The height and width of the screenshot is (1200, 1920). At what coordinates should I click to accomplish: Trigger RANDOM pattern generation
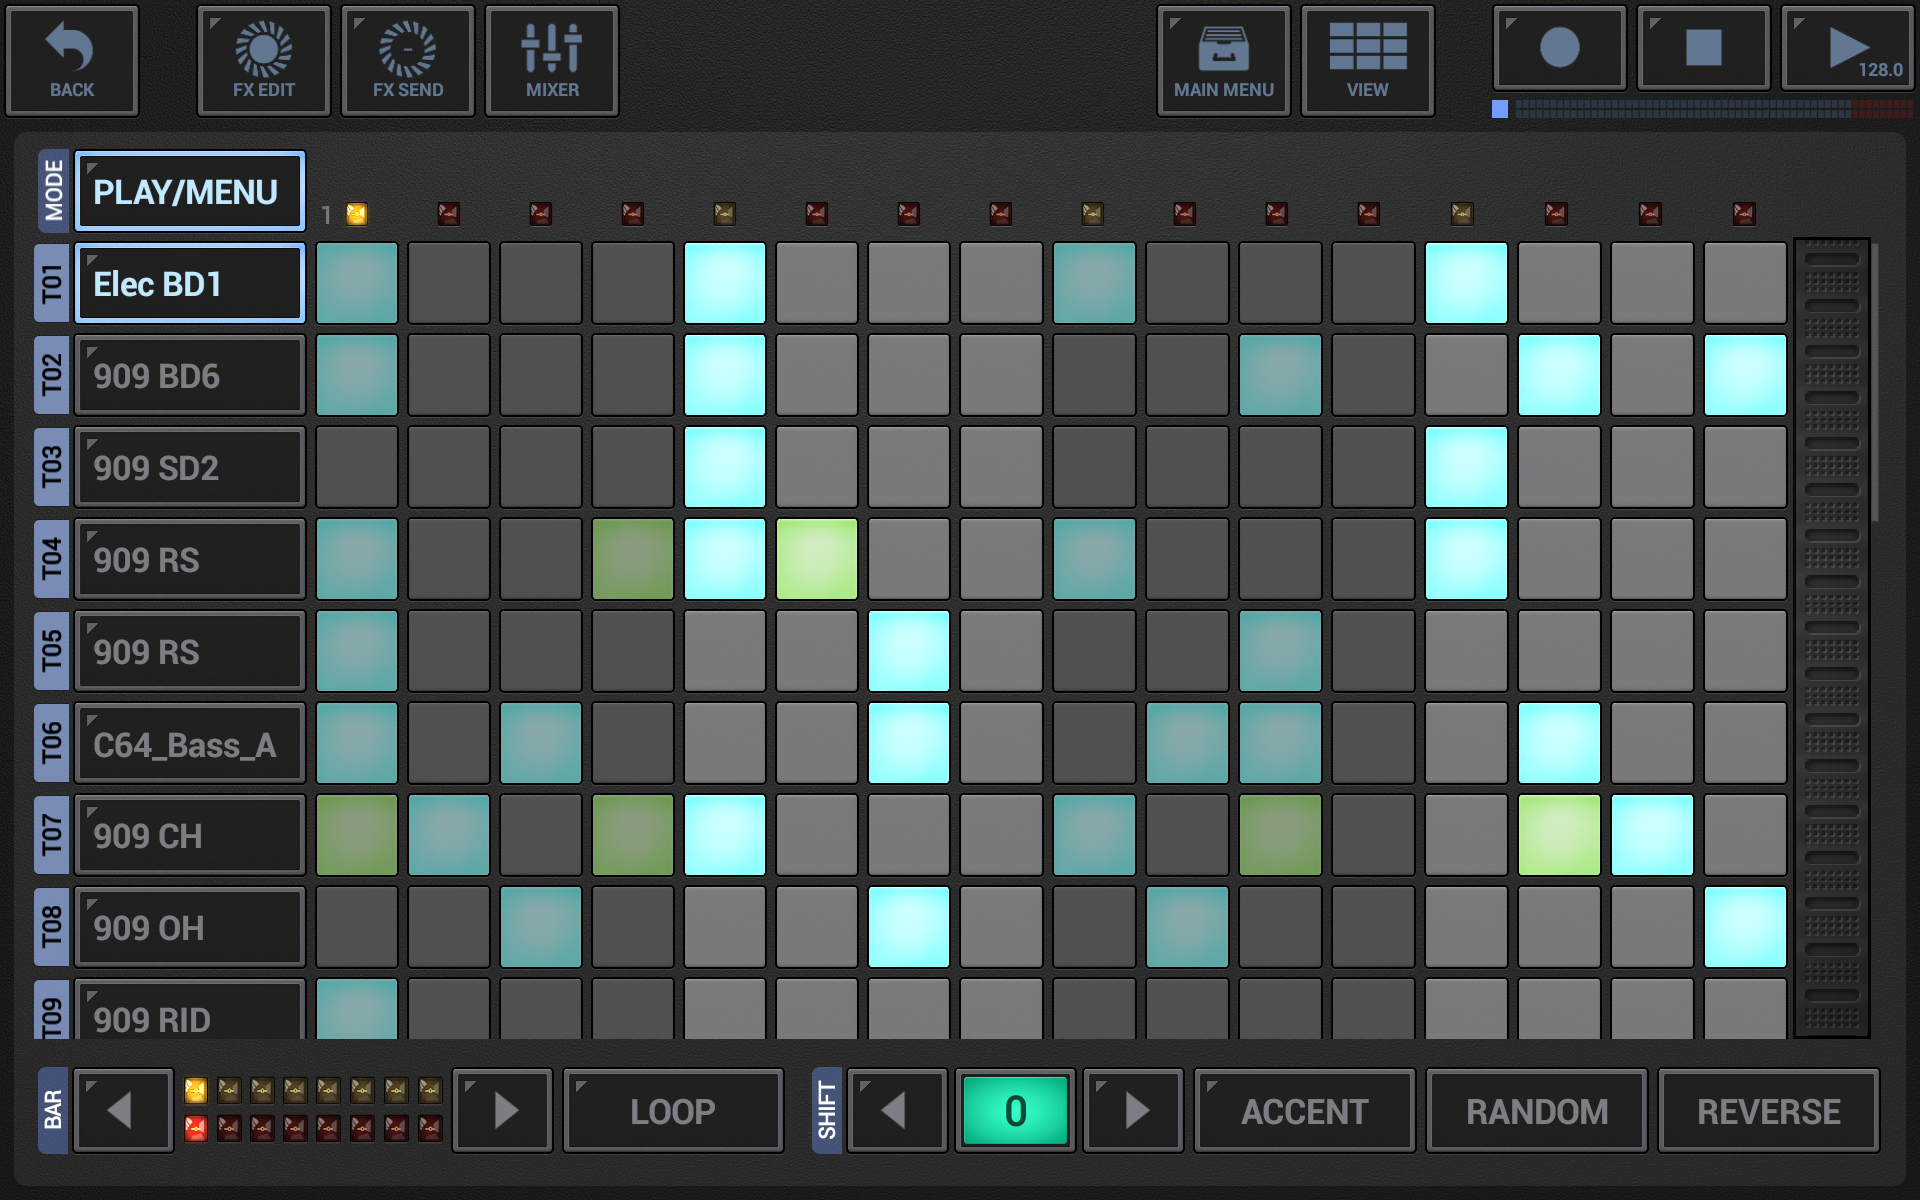click(x=1537, y=1110)
